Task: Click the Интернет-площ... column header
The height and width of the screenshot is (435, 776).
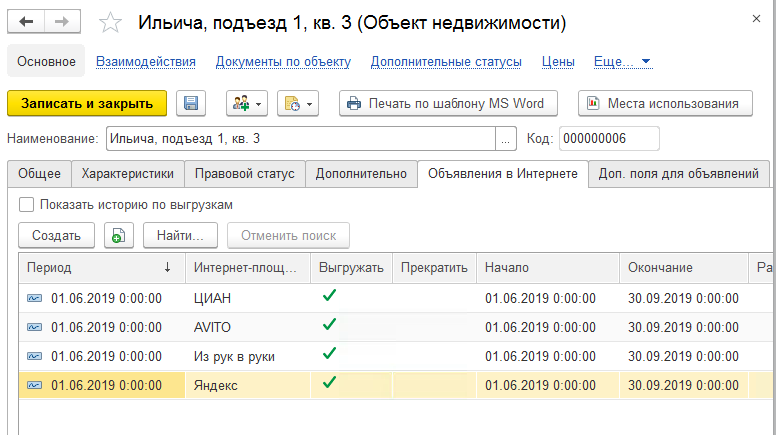Action: tap(248, 268)
